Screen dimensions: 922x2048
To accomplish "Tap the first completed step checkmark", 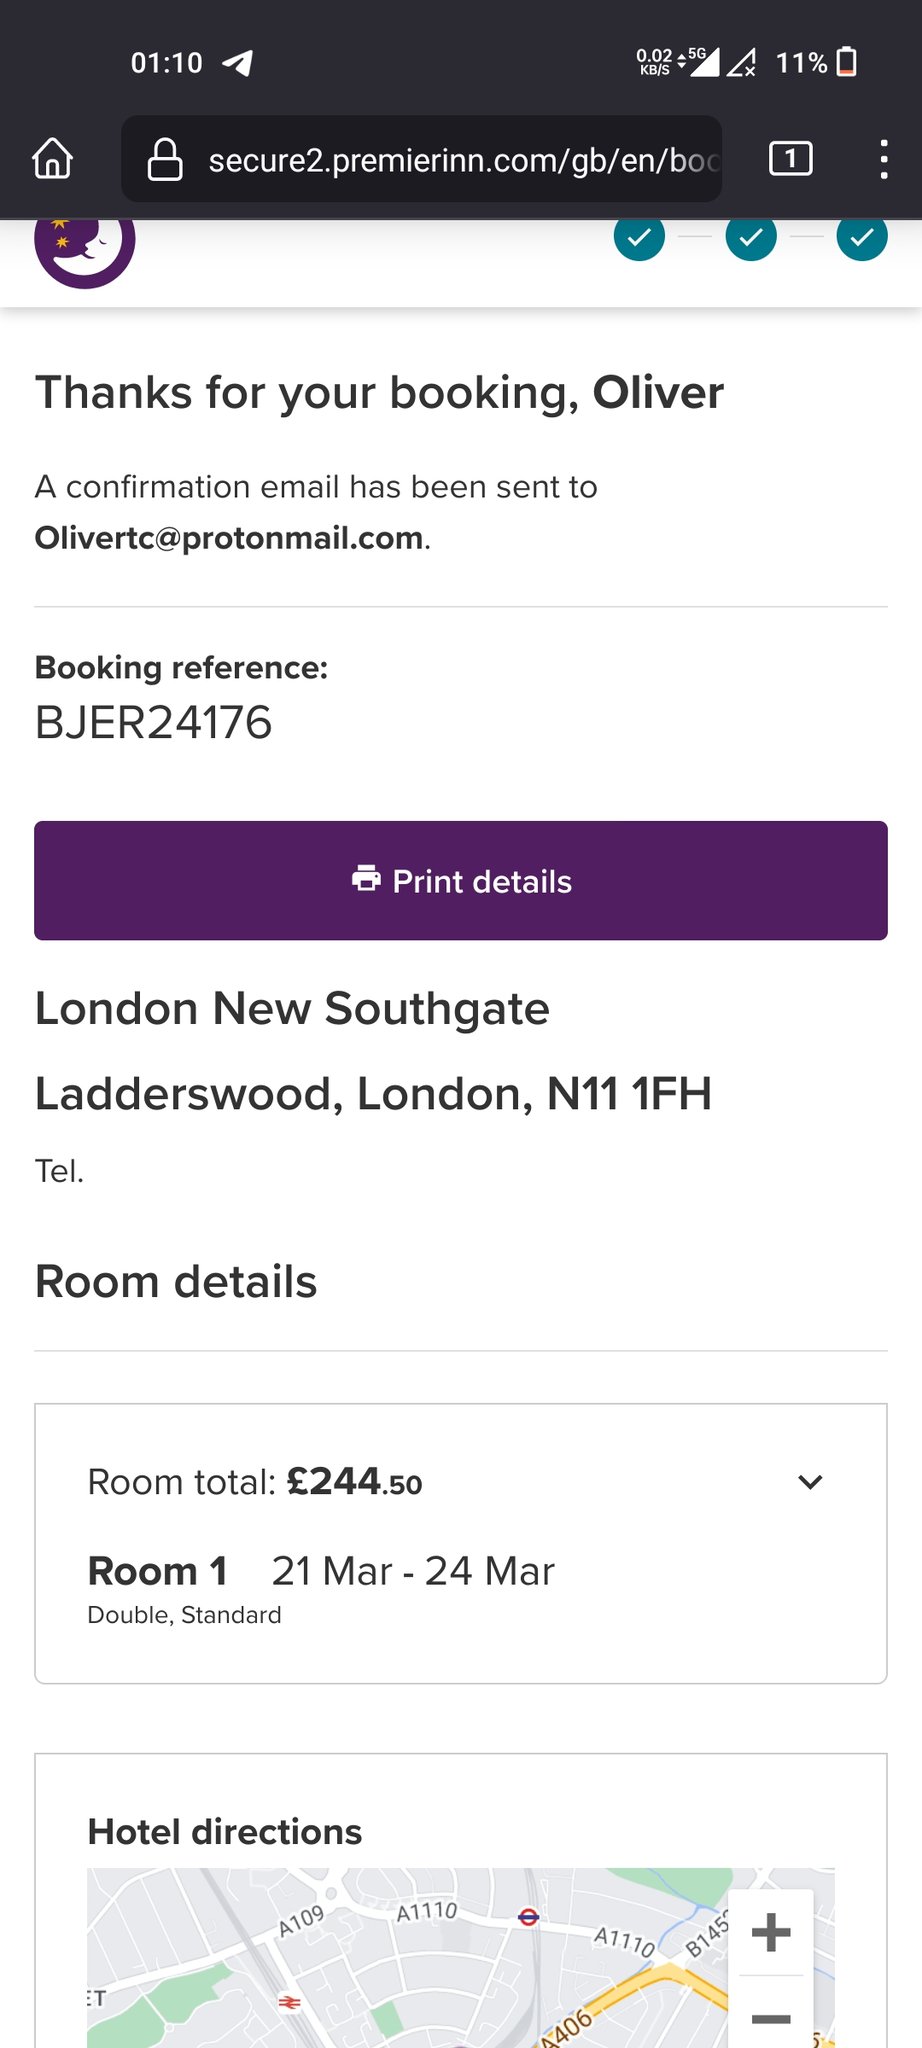I will [639, 237].
